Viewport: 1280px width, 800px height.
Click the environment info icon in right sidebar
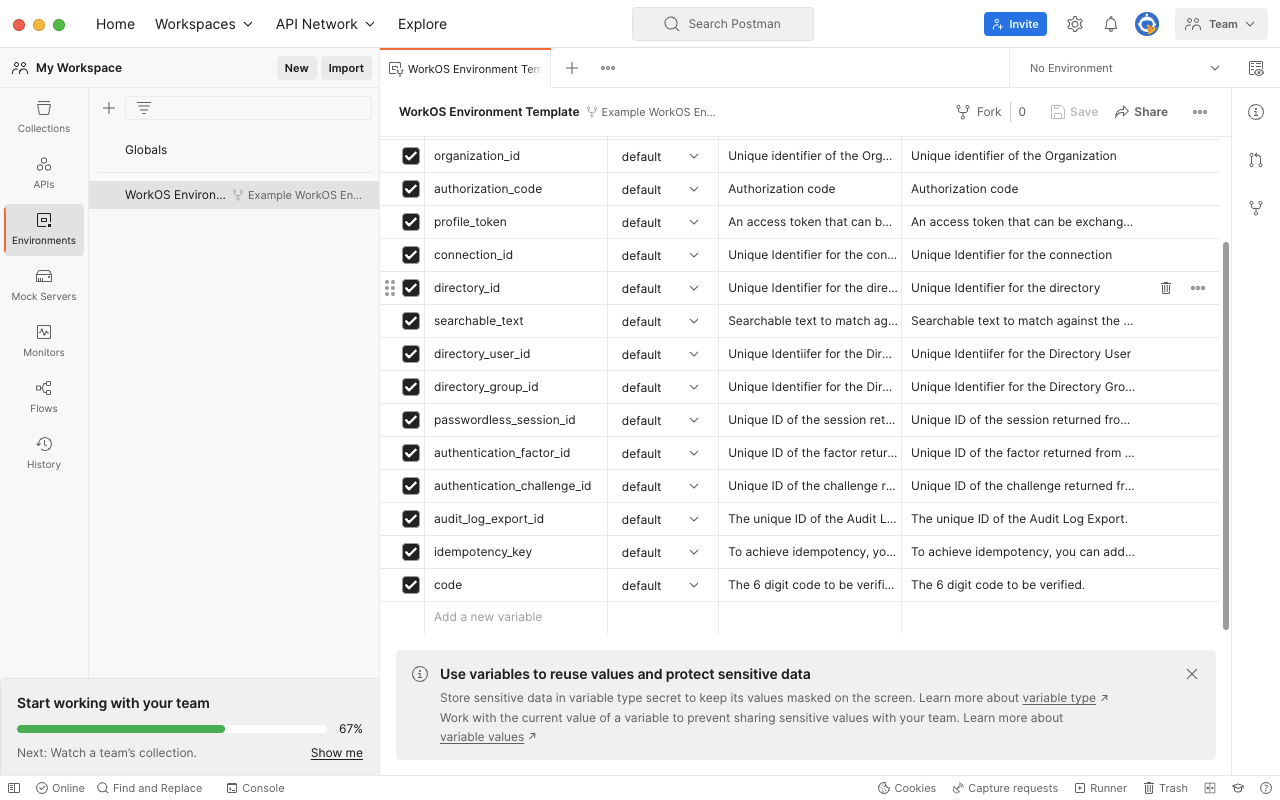click(x=1256, y=112)
